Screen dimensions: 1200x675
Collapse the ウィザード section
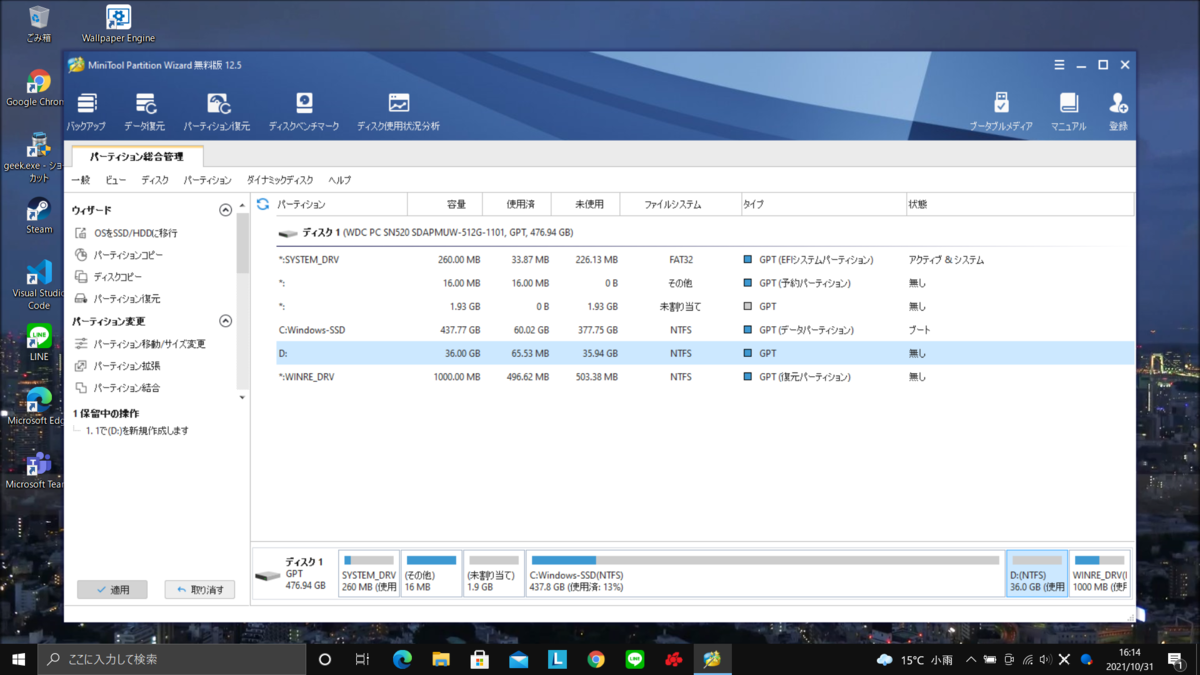(225, 210)
